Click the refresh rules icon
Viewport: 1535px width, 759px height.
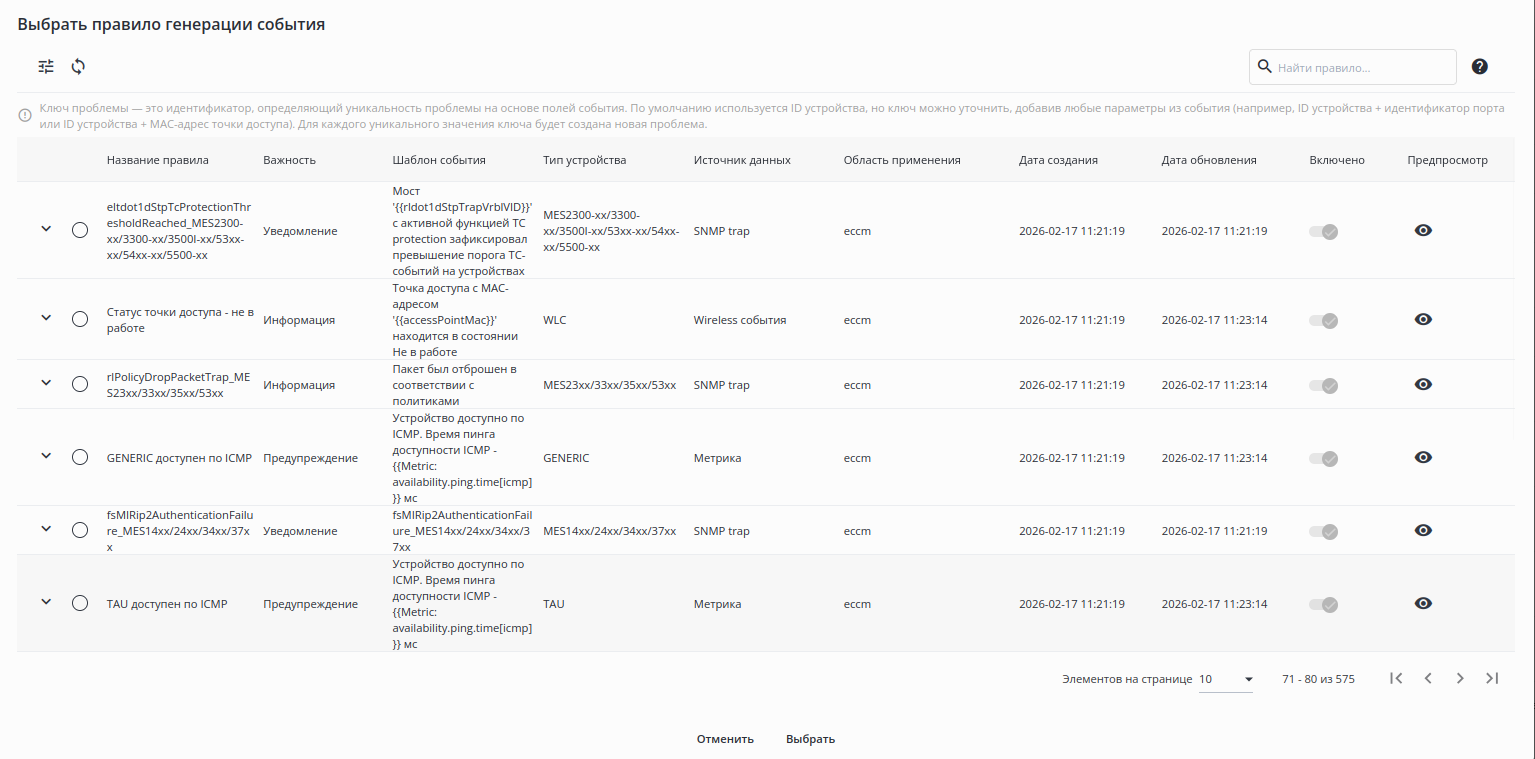78,67
